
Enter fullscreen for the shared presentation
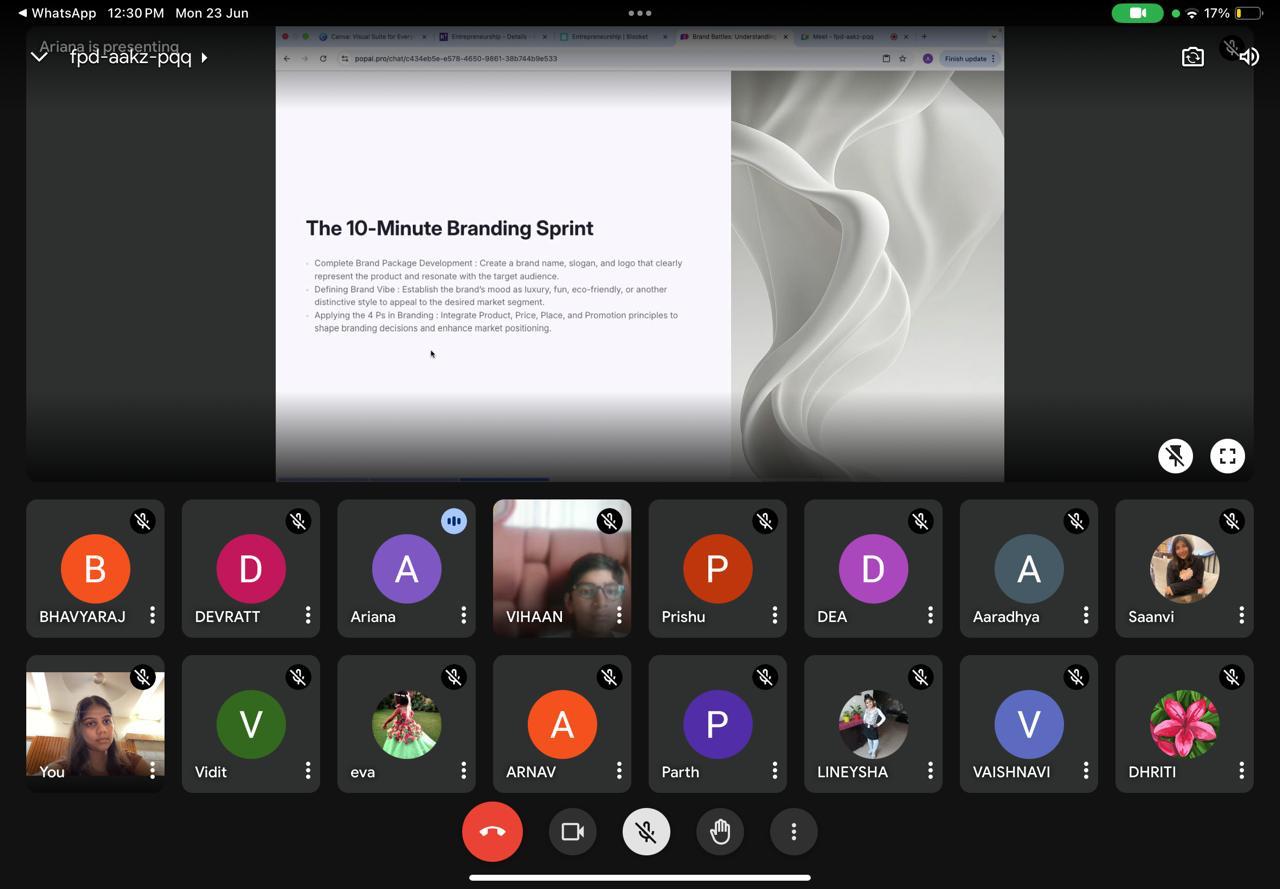click(x=1227, y=456)
